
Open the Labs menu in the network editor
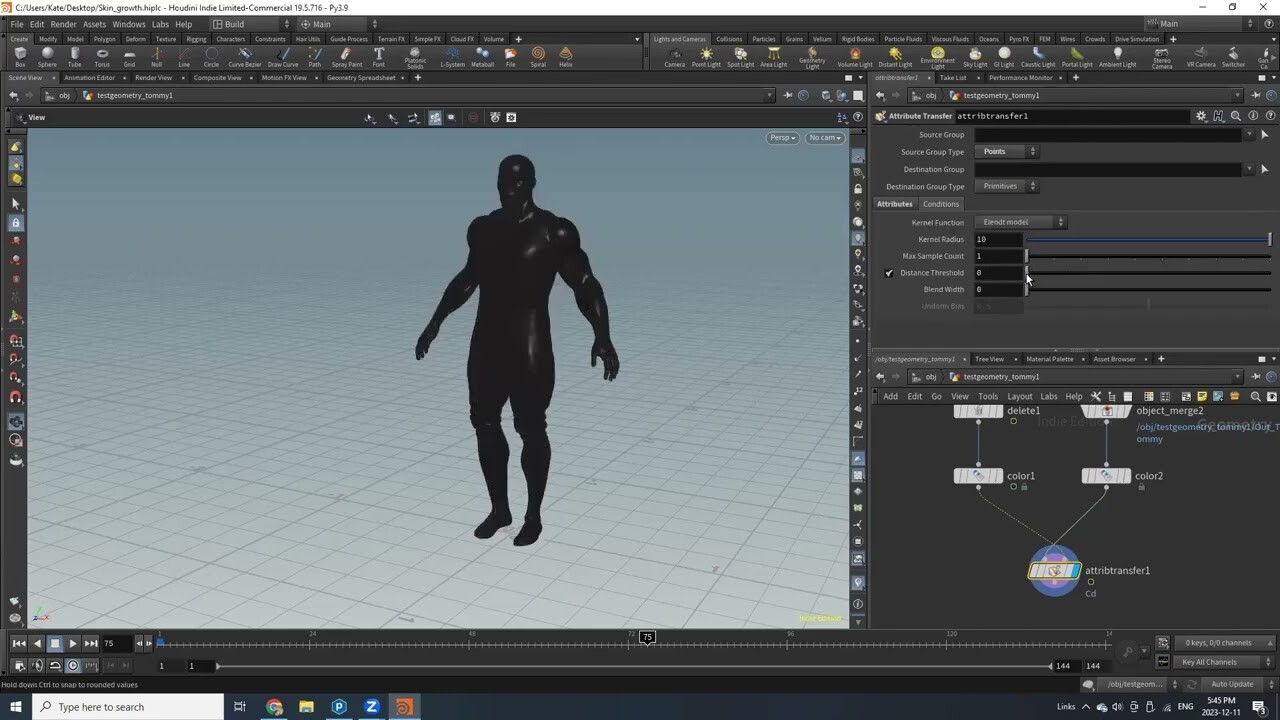1048,396
